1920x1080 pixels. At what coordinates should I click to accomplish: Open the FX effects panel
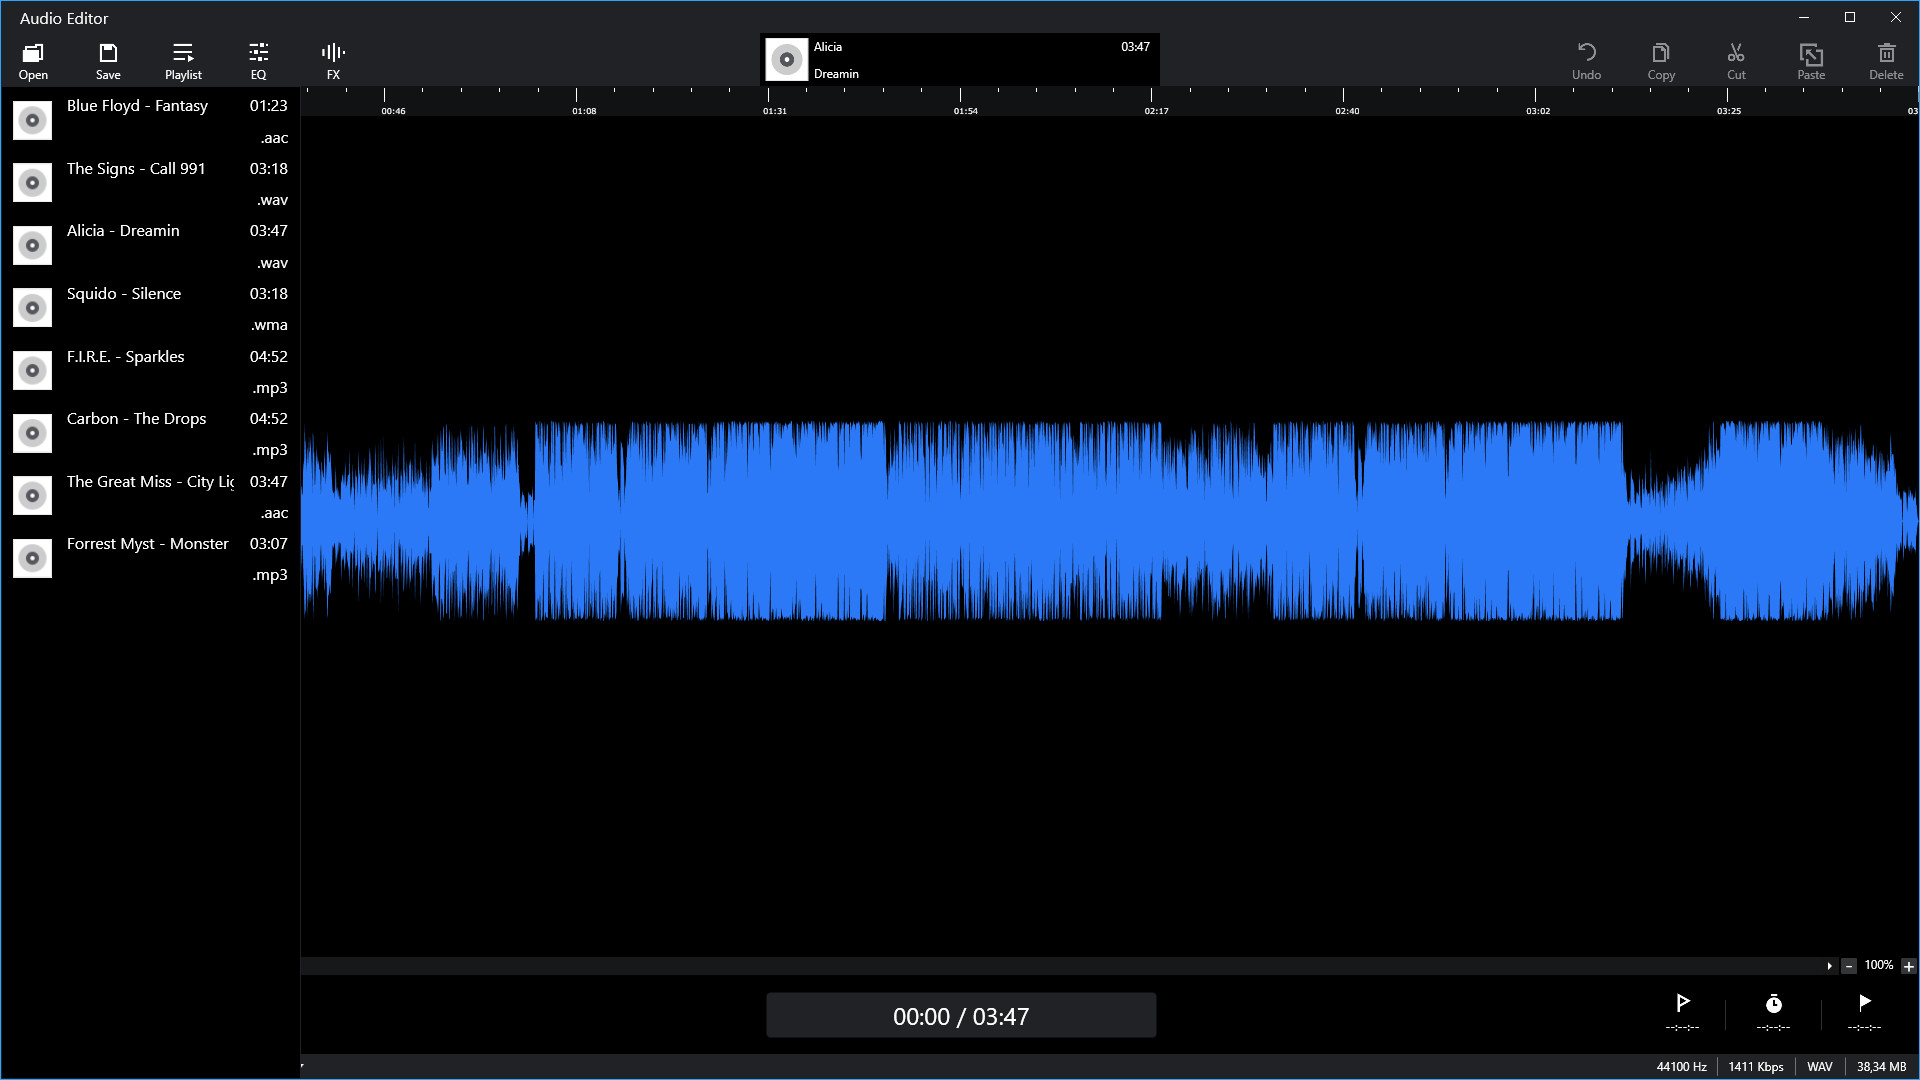pos(332,60)
